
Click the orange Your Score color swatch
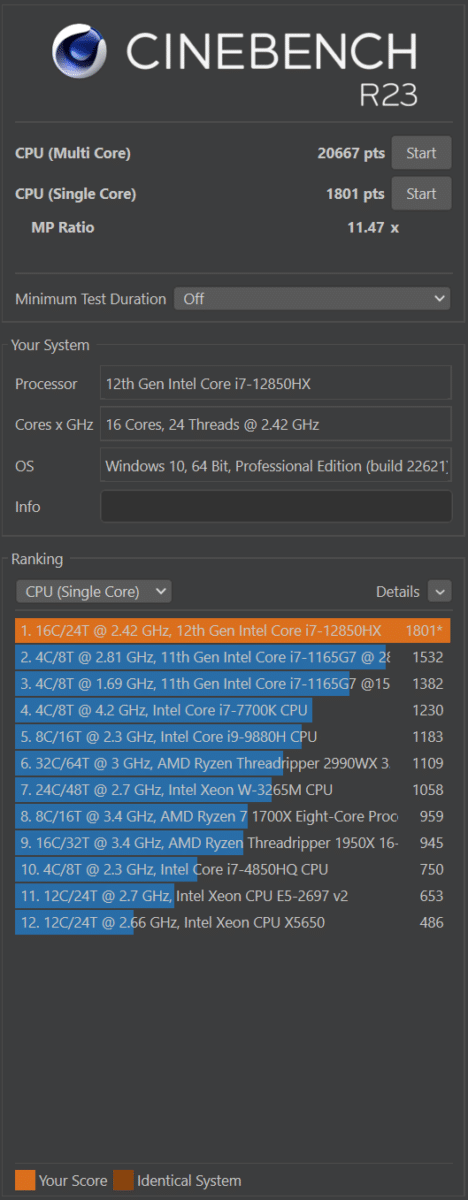pos(25,1180)
